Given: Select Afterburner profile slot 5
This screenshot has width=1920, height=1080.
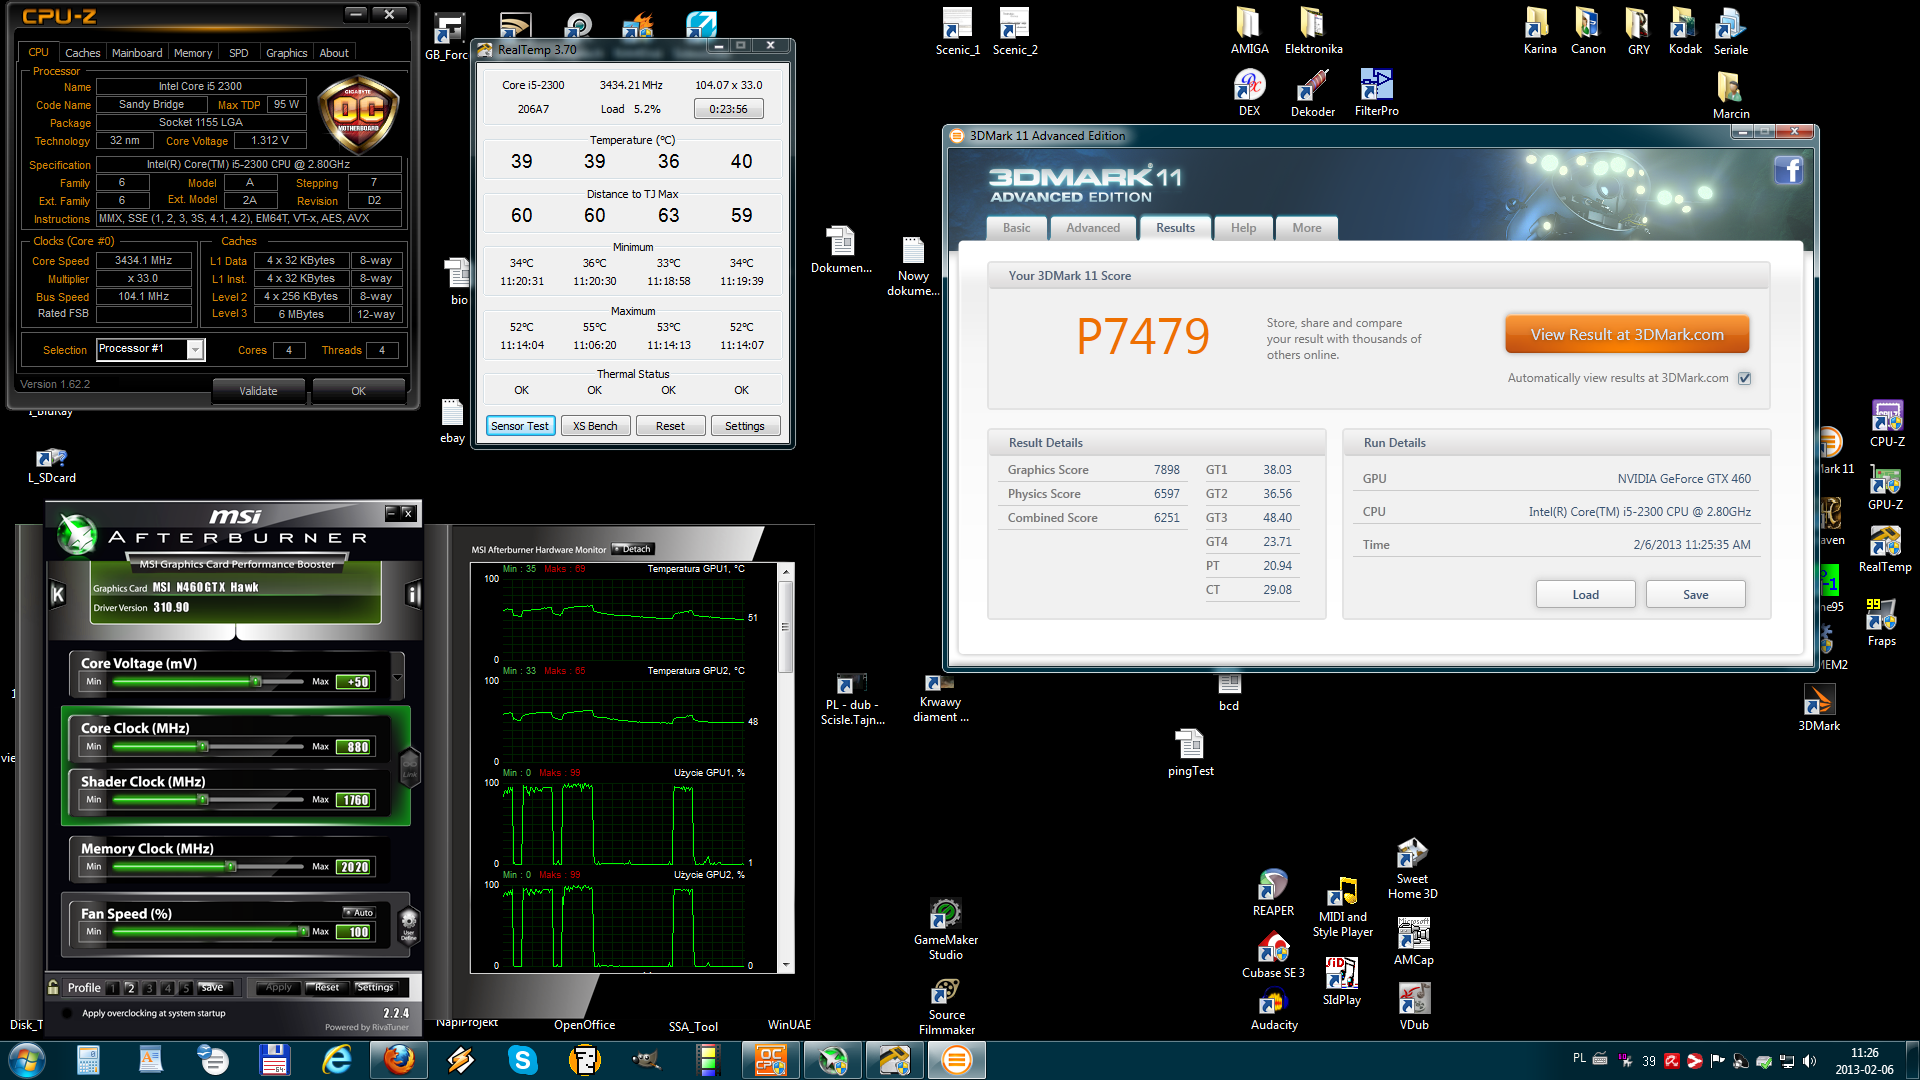Looking at the screenshot, I should pyautogui.click(x=186, y=988).
